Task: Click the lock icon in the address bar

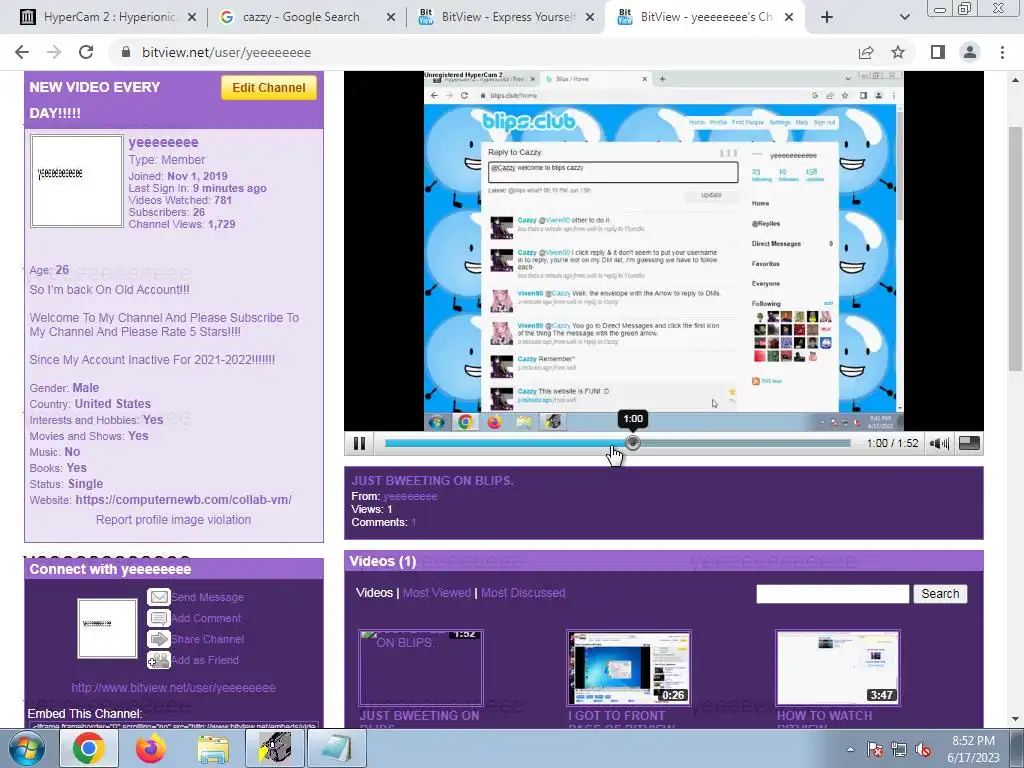Action: pyautogui.click(x=126, y=52)
